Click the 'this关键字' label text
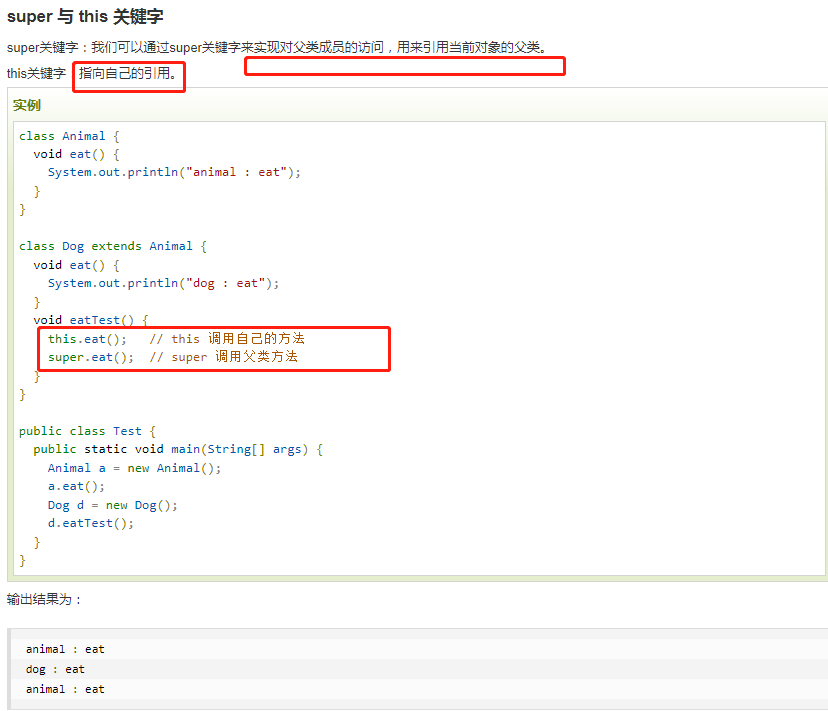The height and width of the screenshot is (711, 828). click(x=36, y=73)
